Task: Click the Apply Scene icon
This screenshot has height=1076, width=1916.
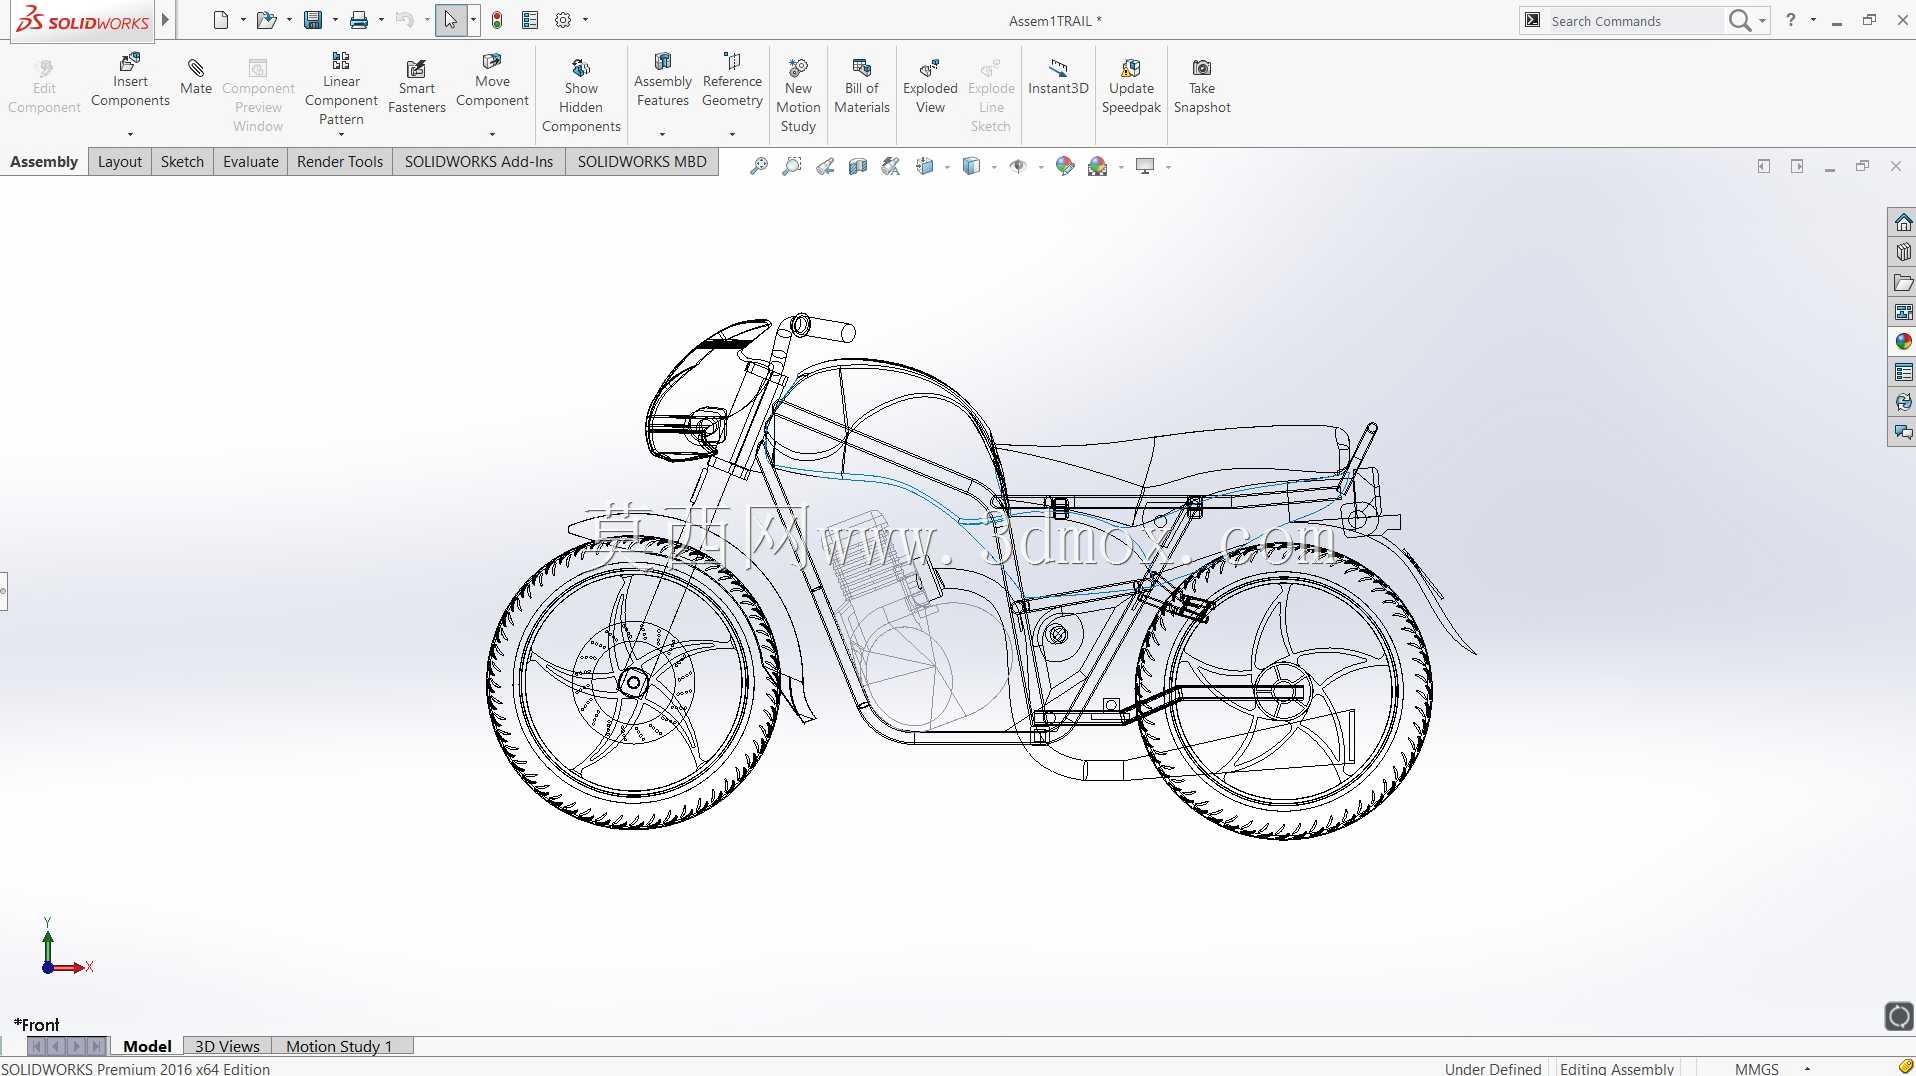Action: tap(1098, 166)
